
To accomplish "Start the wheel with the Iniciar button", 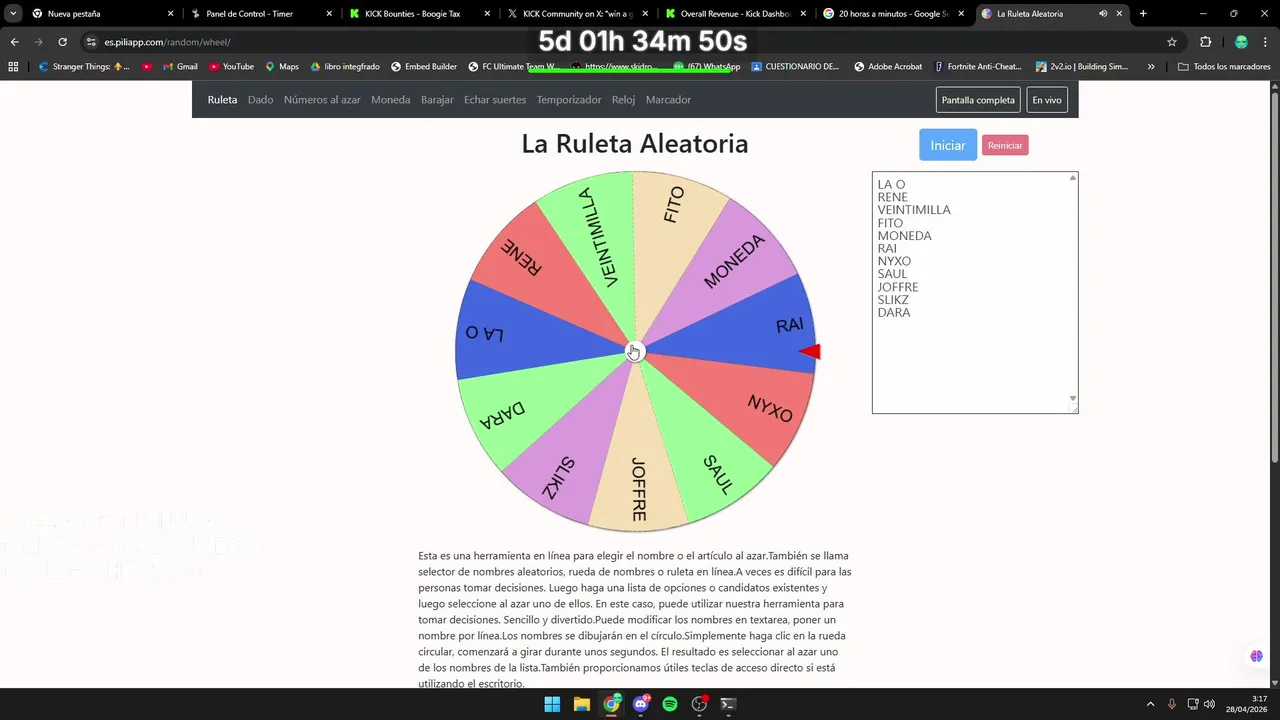I will (948, 145).
